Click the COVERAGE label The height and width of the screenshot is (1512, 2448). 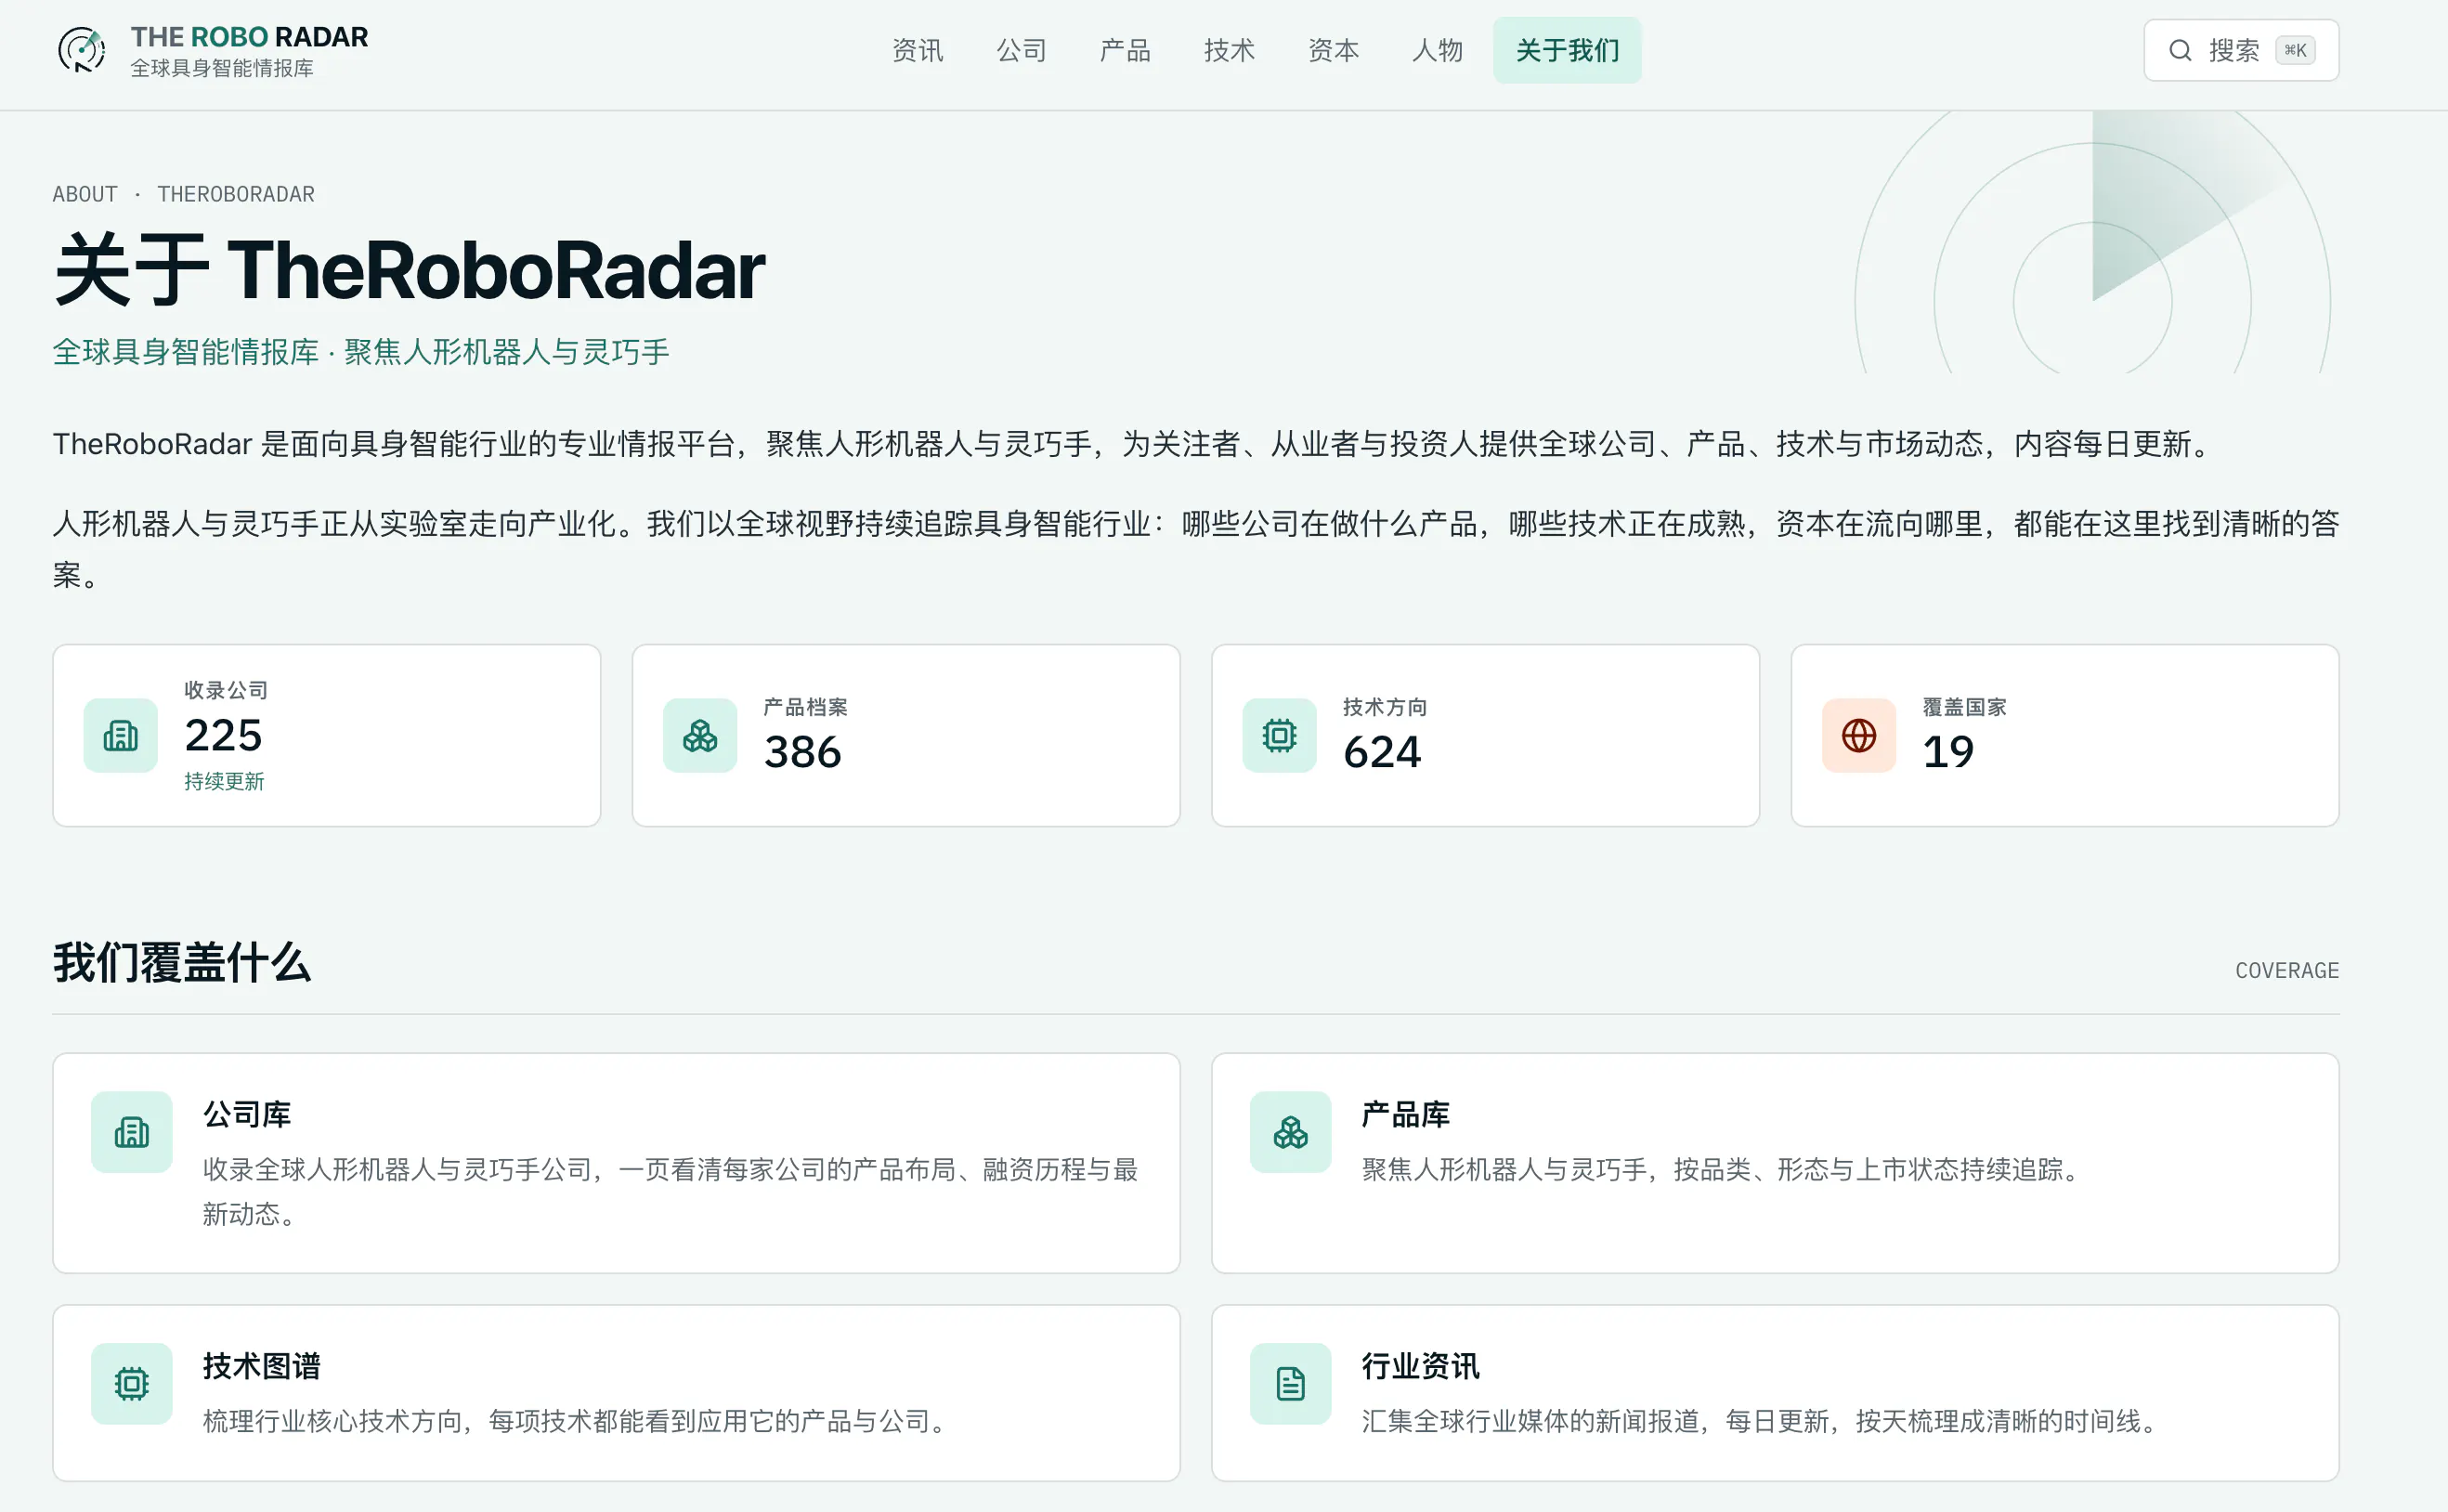point(2287,970)
